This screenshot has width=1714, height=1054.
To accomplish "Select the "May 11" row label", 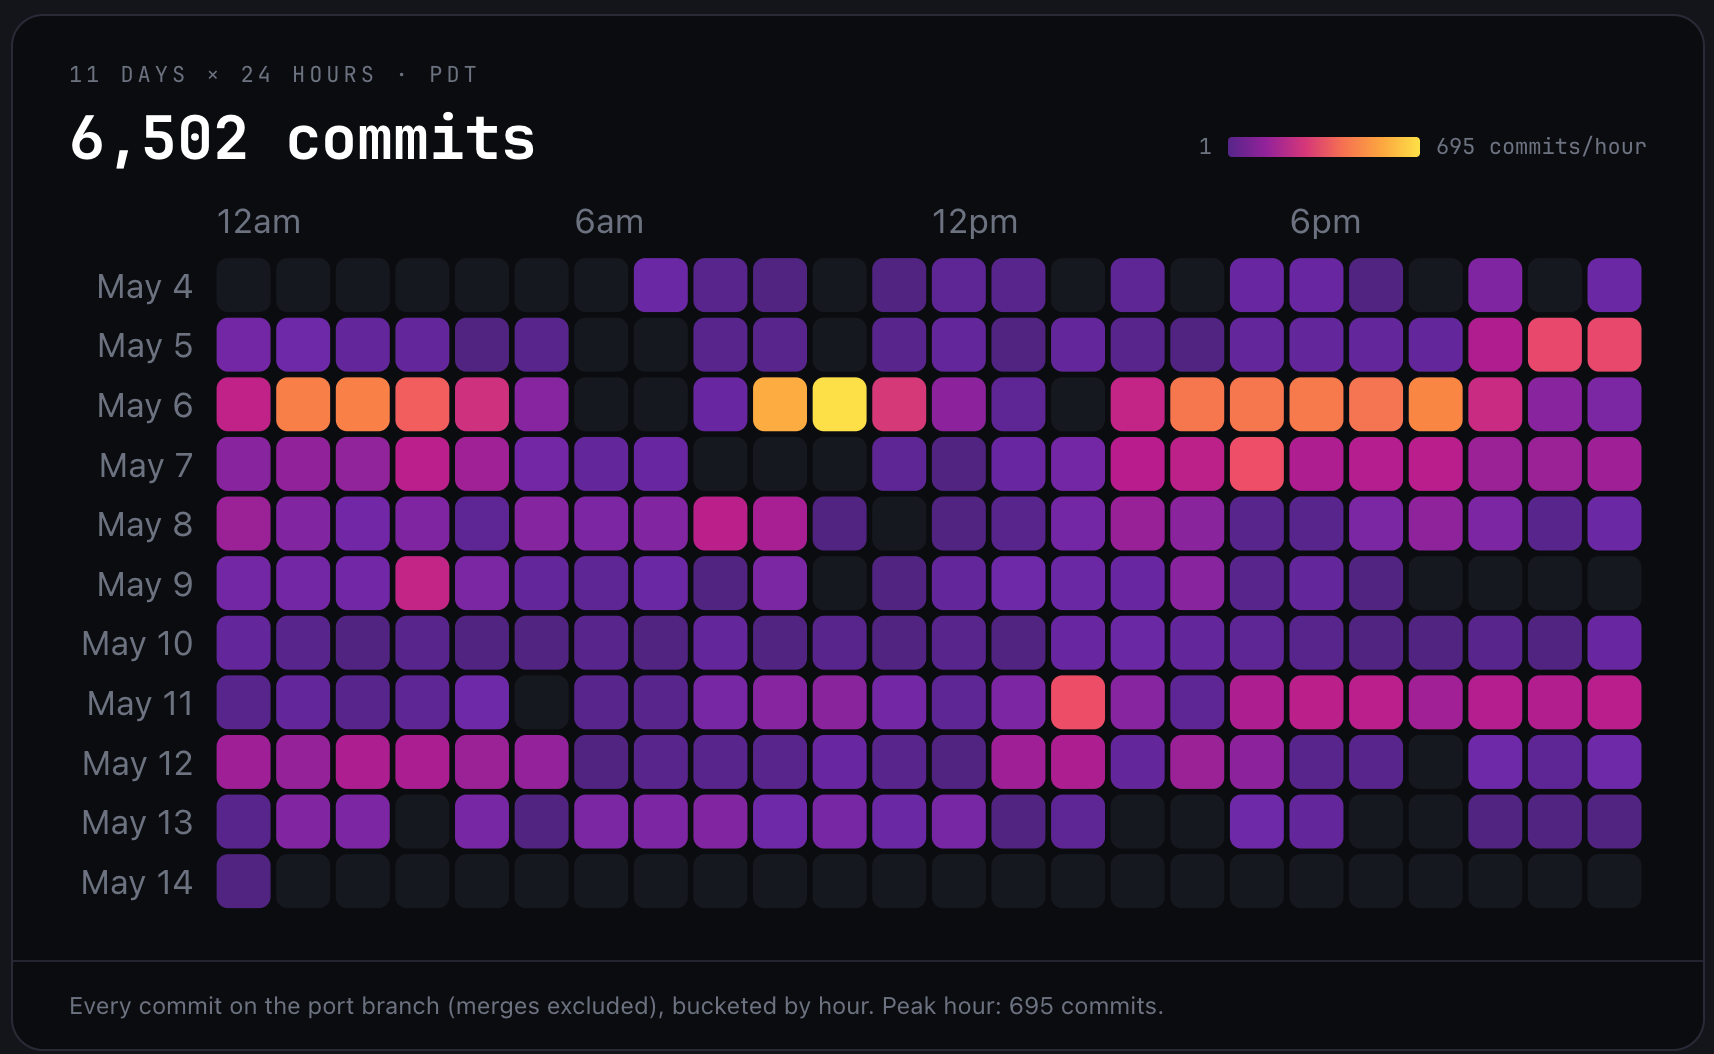I will pos(140,704).
